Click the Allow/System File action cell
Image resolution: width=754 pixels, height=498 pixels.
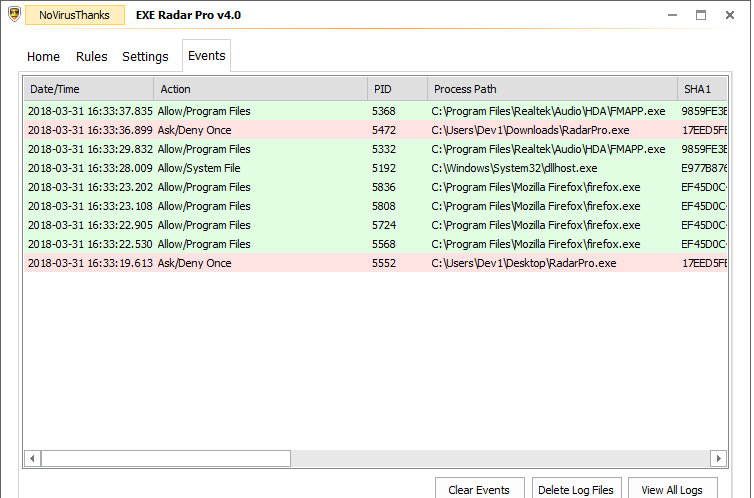199,168
